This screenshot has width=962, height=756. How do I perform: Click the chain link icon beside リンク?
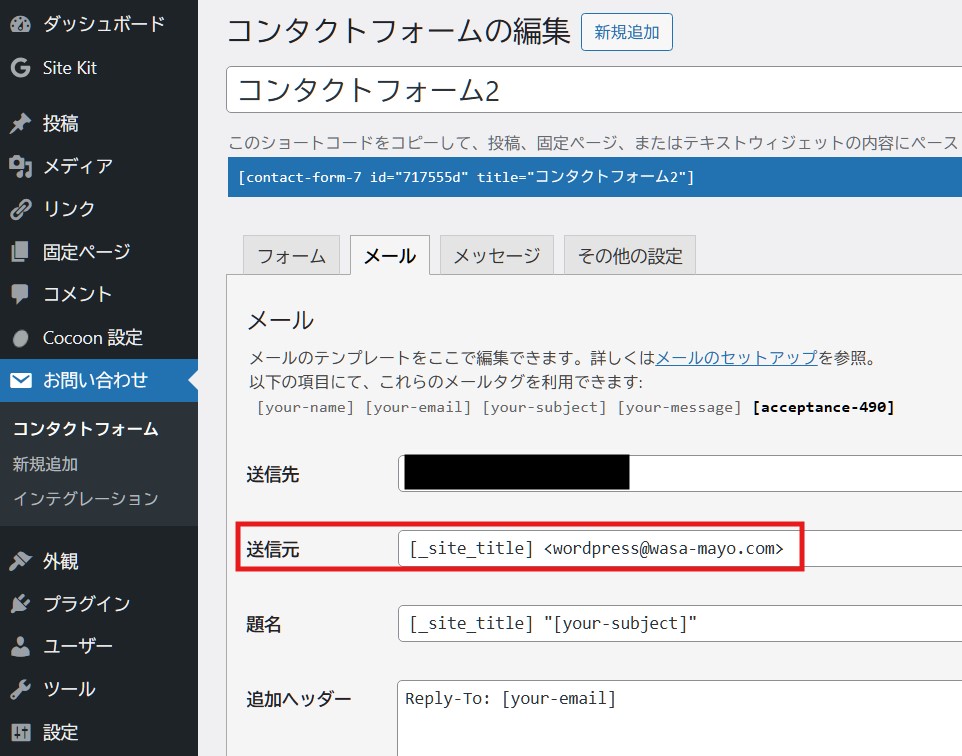coord(20,209)
